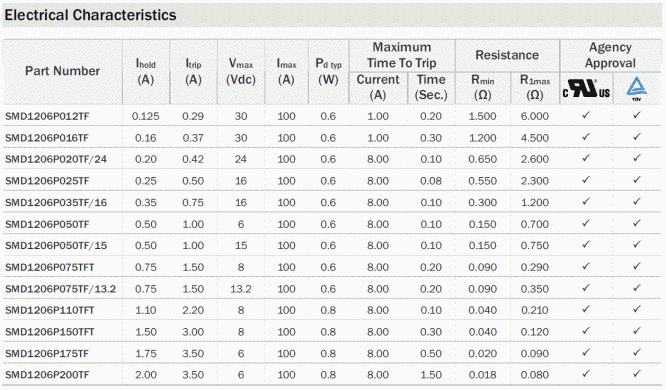
Task: Click the Imax (A) column header
Action: [286, 72]
